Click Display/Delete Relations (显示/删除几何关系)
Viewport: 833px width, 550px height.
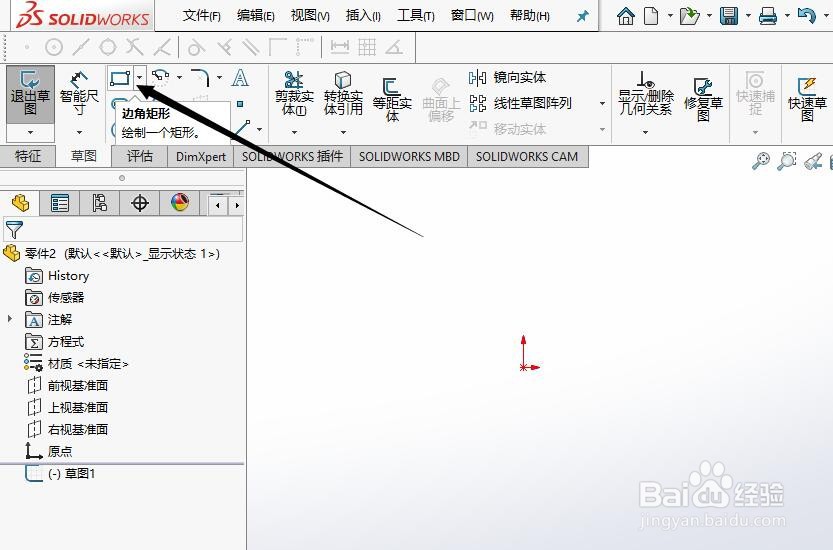coord(645,95)
